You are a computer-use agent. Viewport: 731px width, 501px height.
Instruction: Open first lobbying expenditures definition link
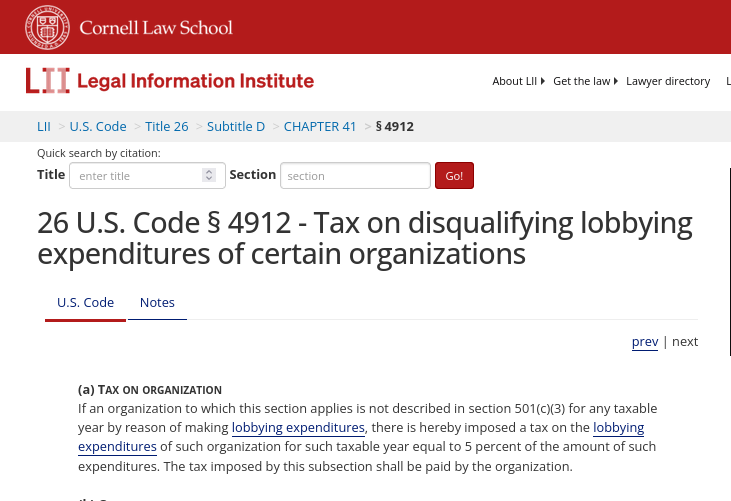point(298,427)
